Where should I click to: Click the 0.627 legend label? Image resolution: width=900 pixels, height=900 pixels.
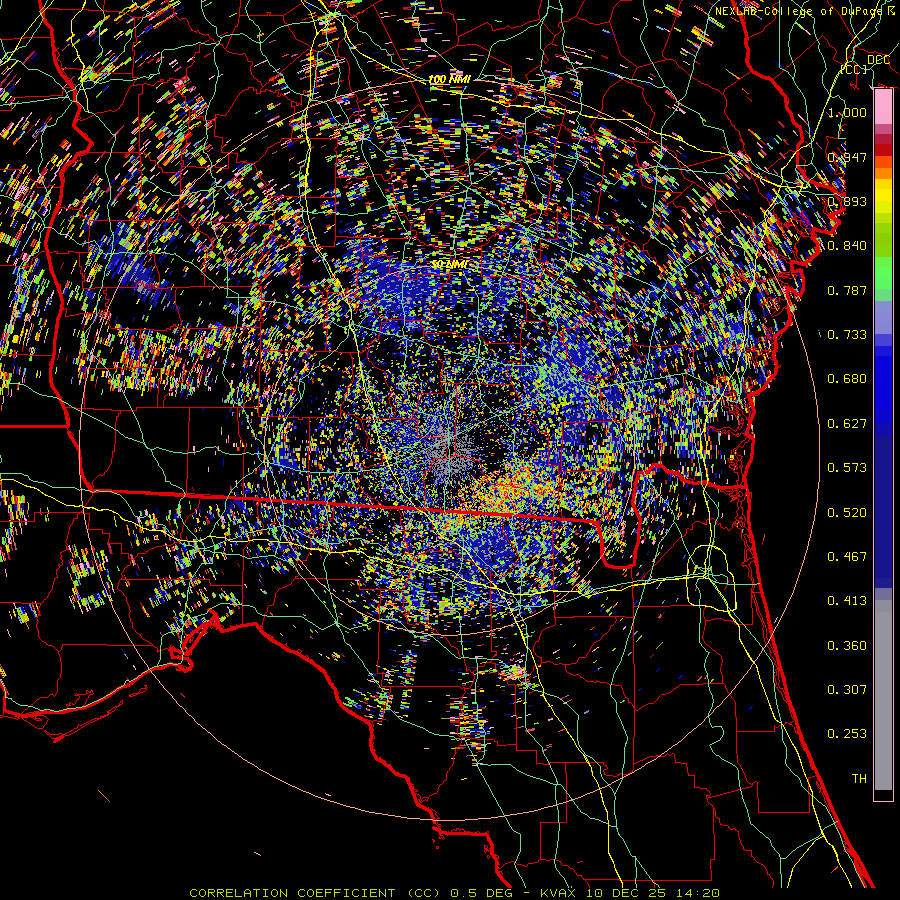point(847,423)
